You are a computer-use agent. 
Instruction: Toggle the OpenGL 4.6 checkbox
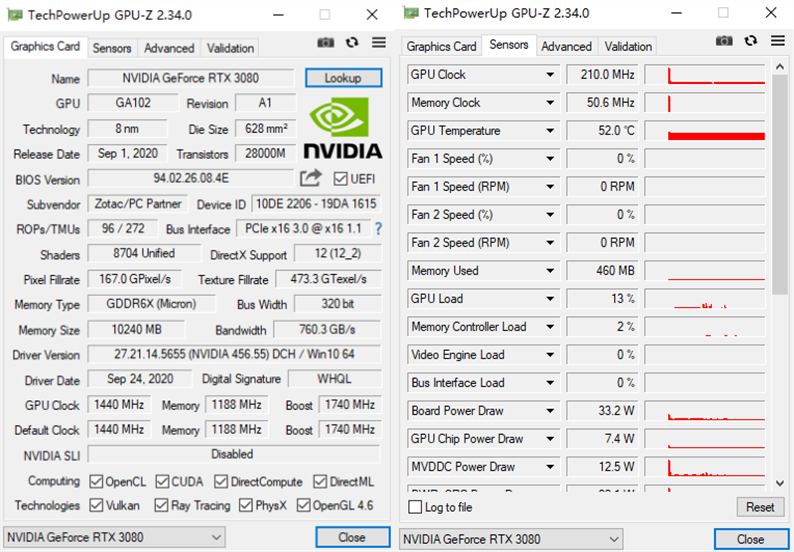[x=304, y=505]
